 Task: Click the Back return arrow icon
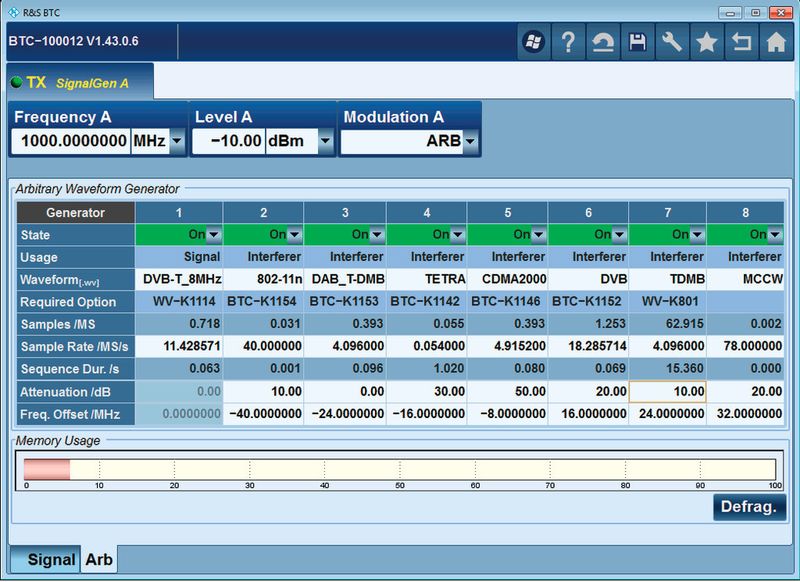(x=741, y=42)
